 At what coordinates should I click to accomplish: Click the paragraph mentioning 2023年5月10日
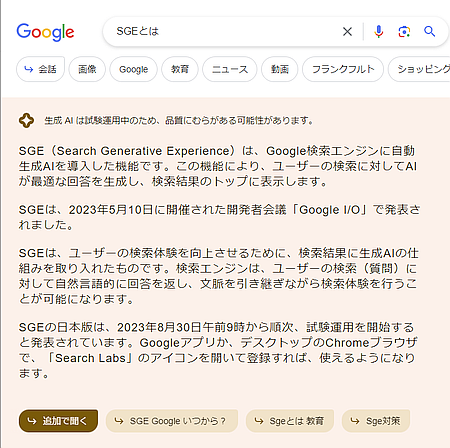click(219, 217)
